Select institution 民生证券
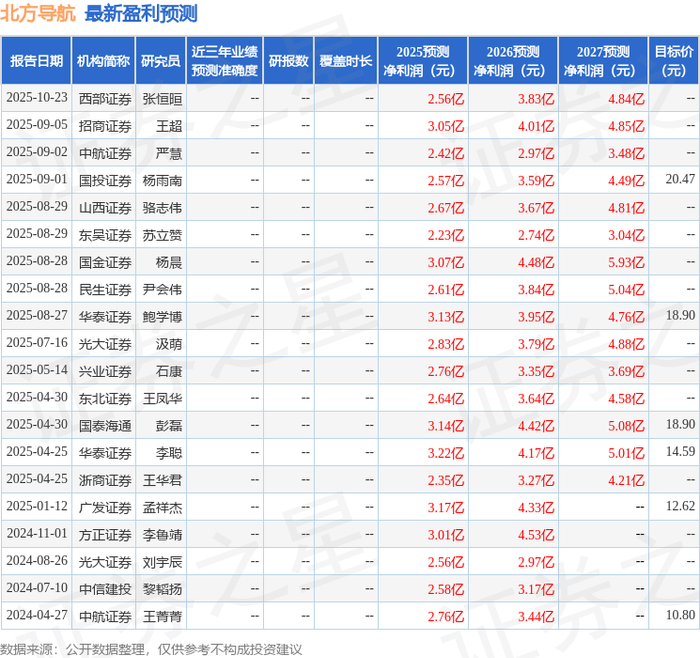Viewport: 700px width, 658px height. (x=105, y=289)
